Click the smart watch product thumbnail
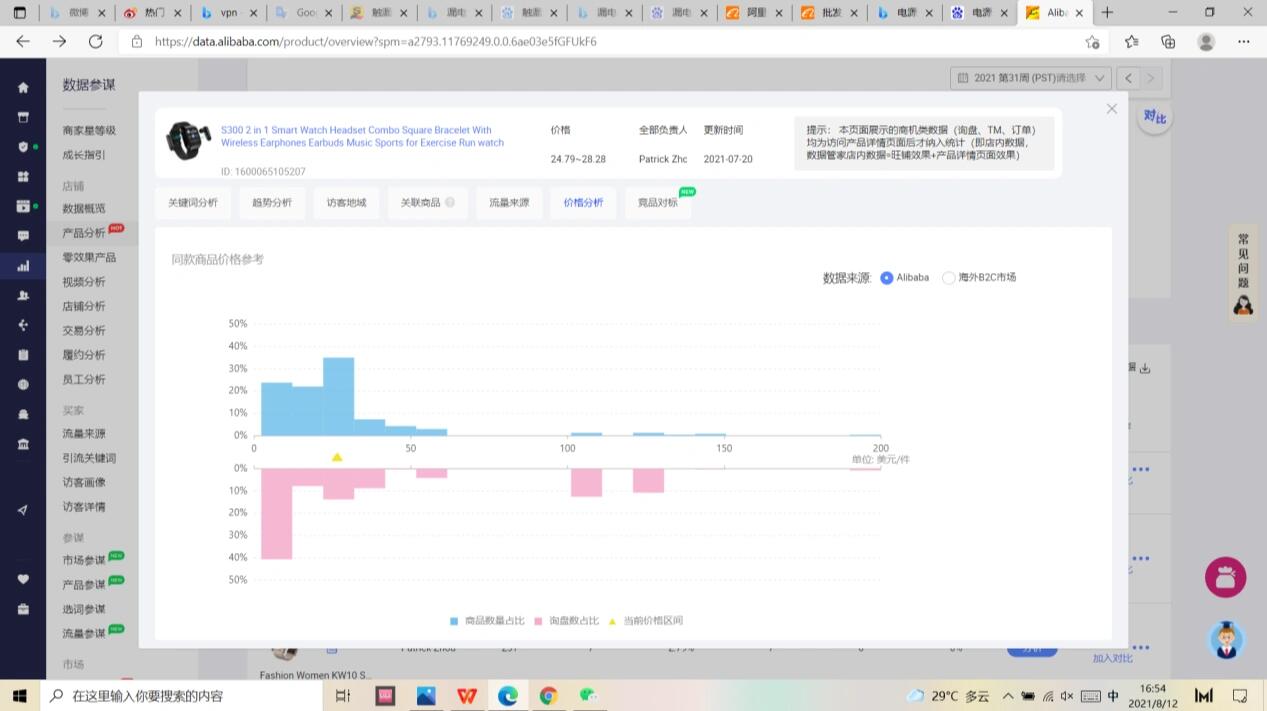The width and height of the screenshot is (1267, 711). (x=188, y=140)
